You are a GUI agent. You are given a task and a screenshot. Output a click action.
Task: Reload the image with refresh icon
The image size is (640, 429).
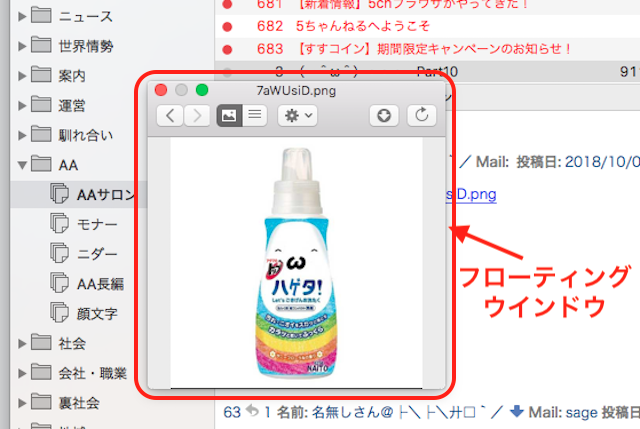[422, 116]
